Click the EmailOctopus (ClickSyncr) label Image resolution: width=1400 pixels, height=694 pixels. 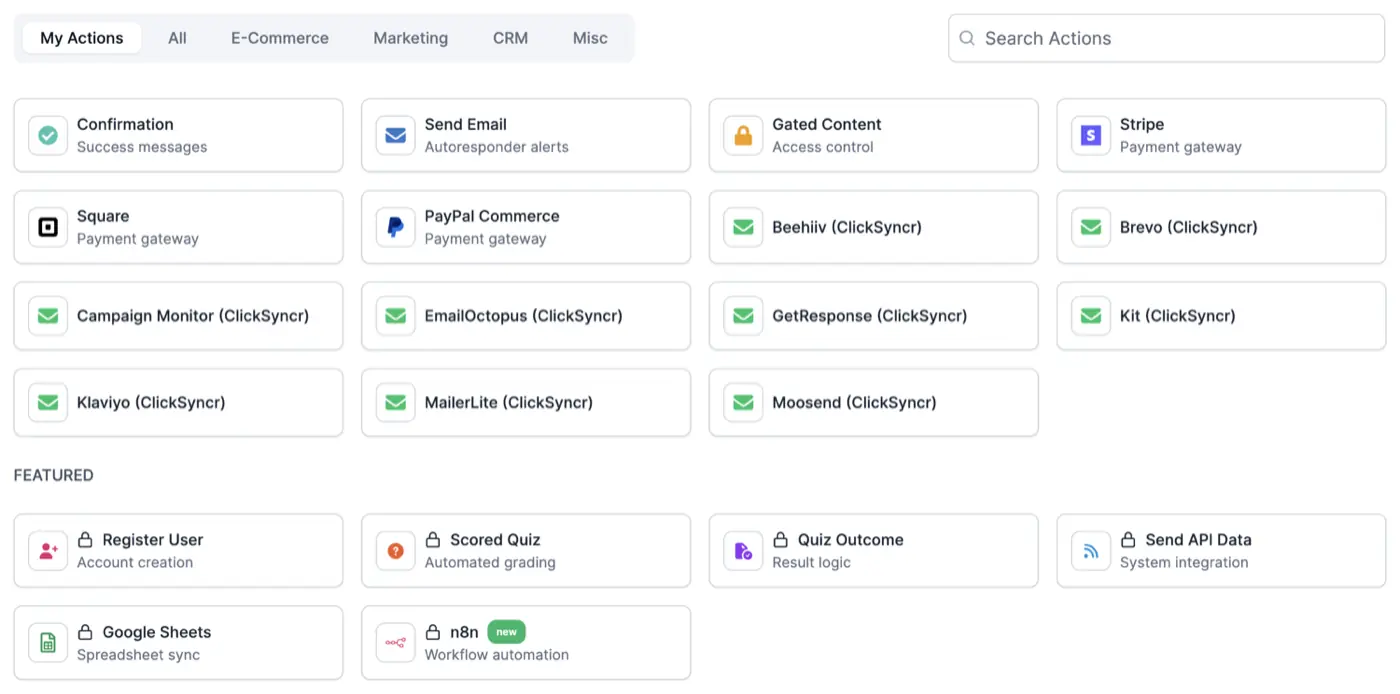tap(524, 316)
